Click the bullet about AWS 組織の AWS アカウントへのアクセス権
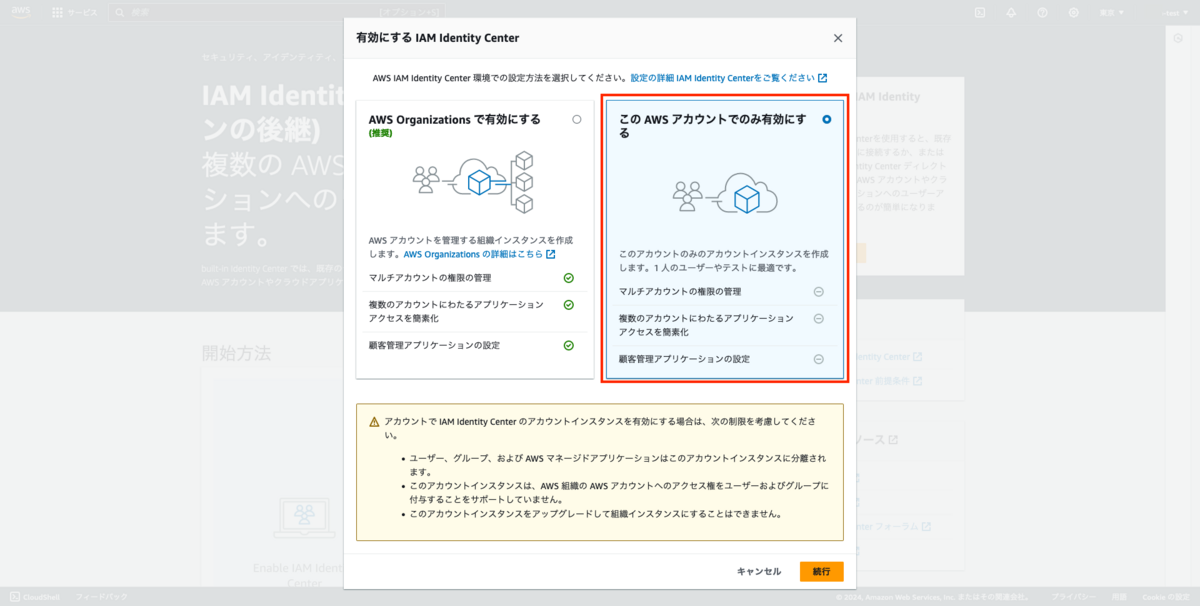Image resolution: width=1200 pixels, height=606 pixels. (618, 492)
